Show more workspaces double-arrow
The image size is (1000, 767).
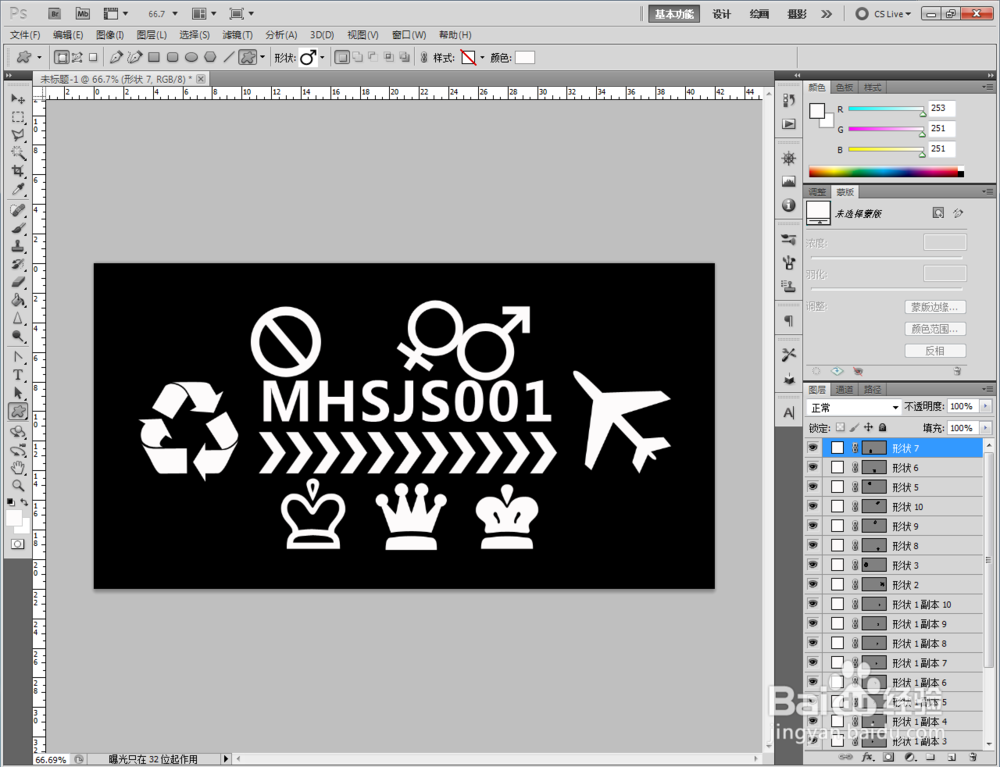coord(827,13)
